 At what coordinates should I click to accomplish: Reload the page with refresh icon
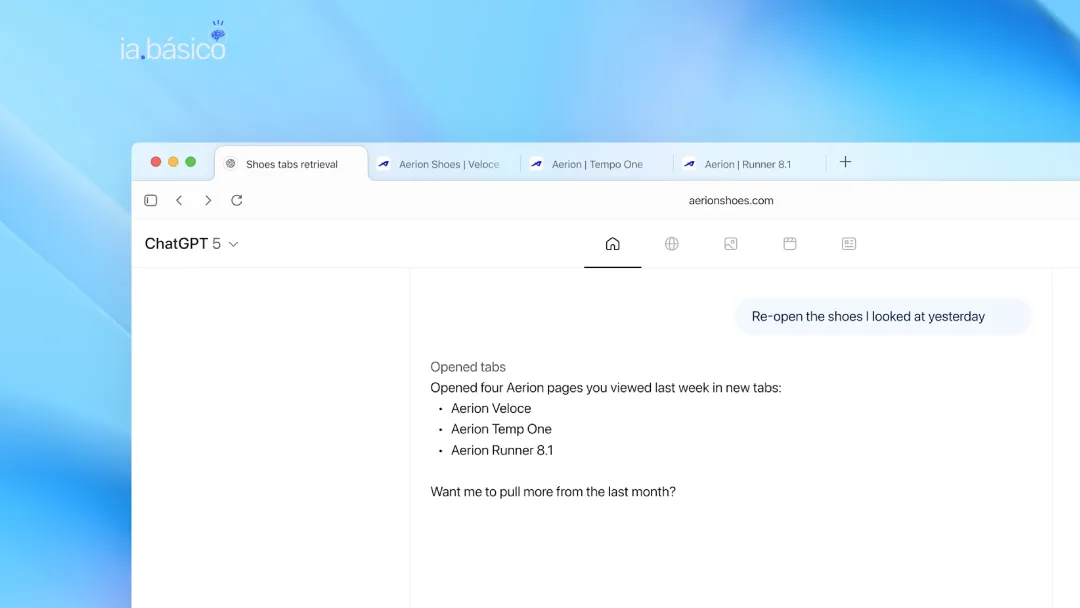click(x=237, y=200)
